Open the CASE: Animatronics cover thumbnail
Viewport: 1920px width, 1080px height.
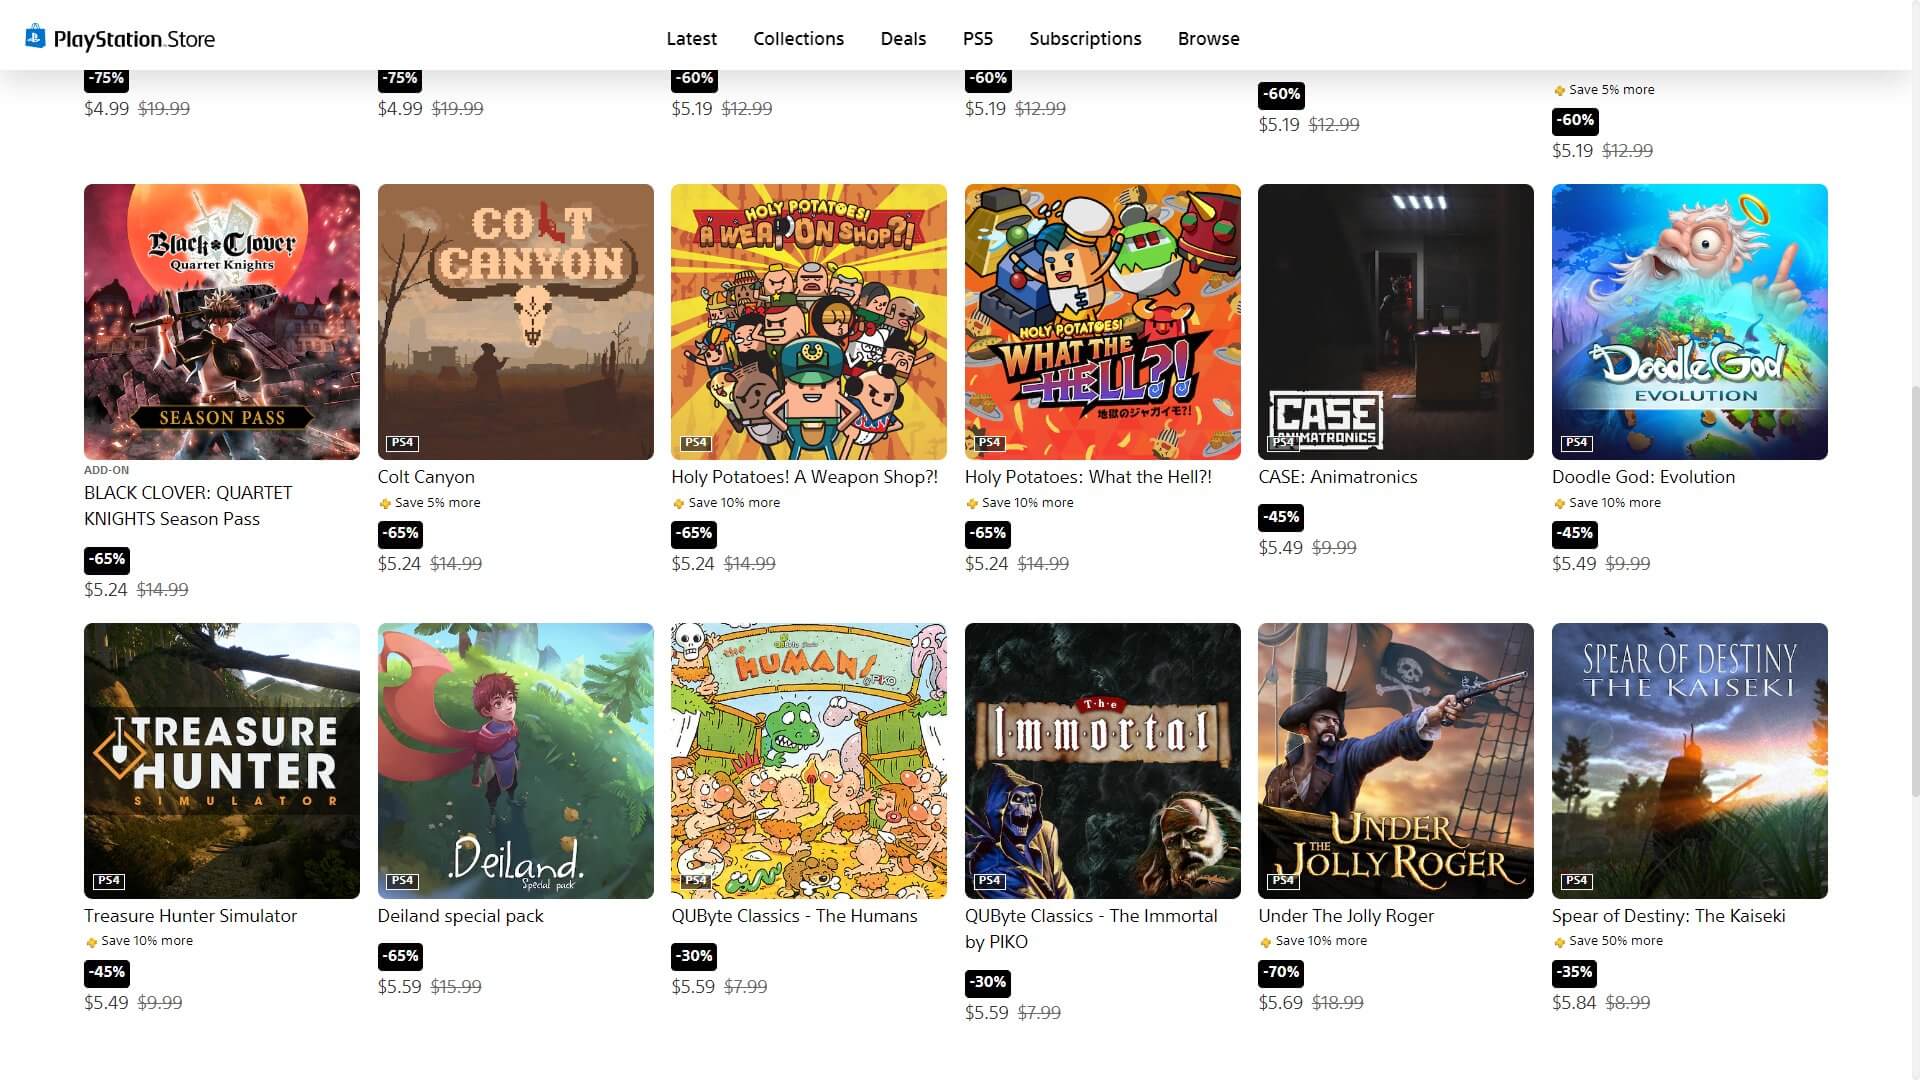click(1395, 322)
